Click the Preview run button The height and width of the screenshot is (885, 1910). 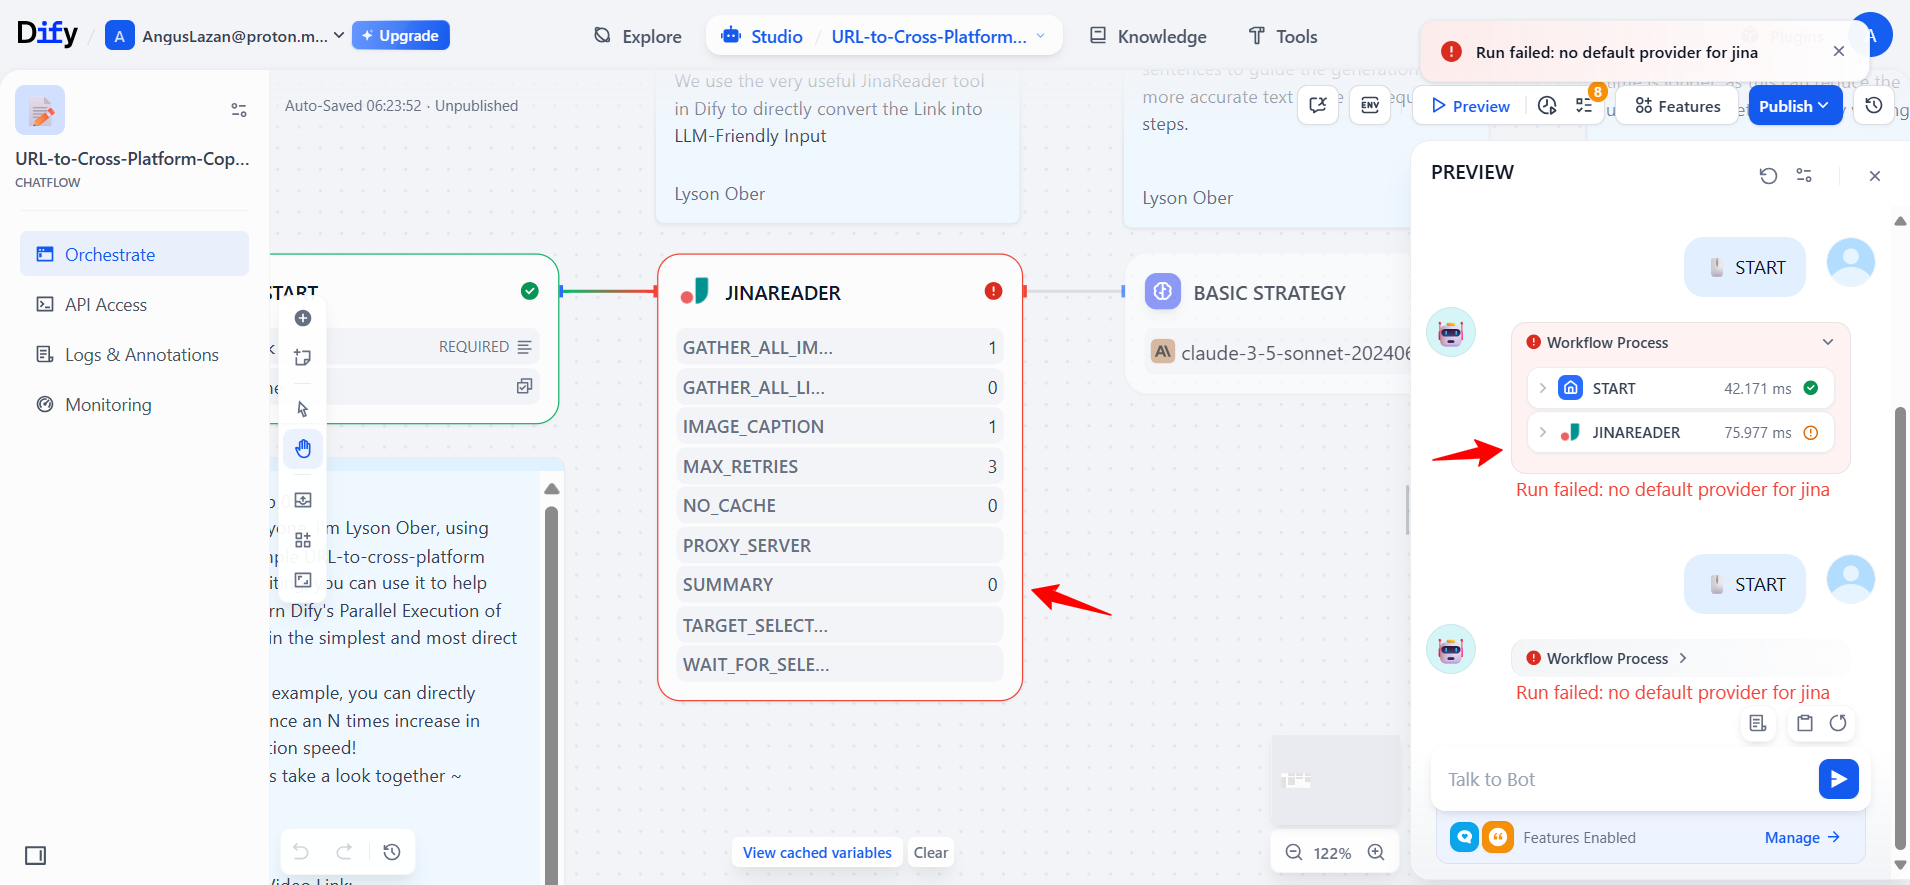(1470, 106)
